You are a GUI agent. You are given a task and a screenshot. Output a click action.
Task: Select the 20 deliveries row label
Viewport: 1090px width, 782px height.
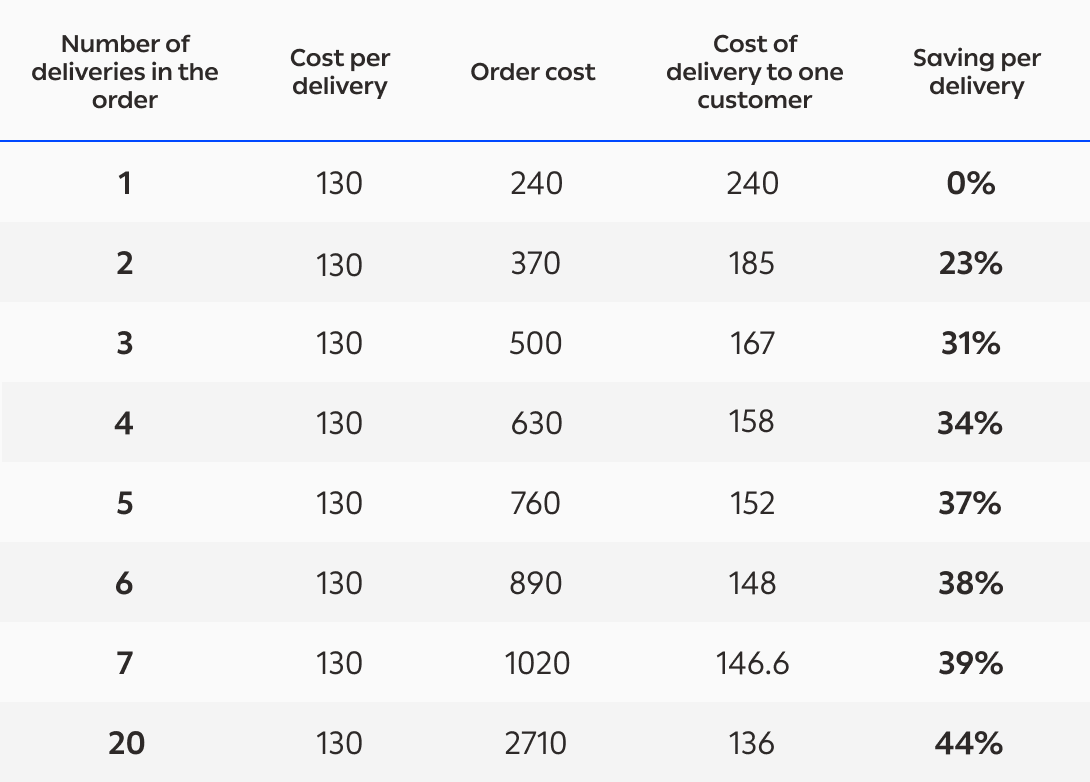coord(126,743)
